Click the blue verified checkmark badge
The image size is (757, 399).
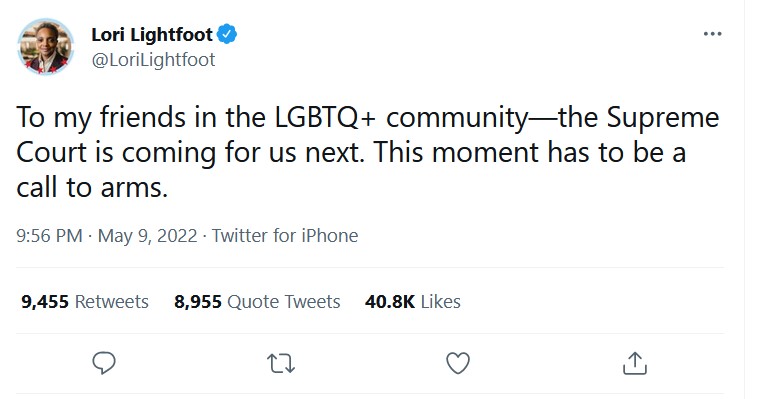[227, 34]
